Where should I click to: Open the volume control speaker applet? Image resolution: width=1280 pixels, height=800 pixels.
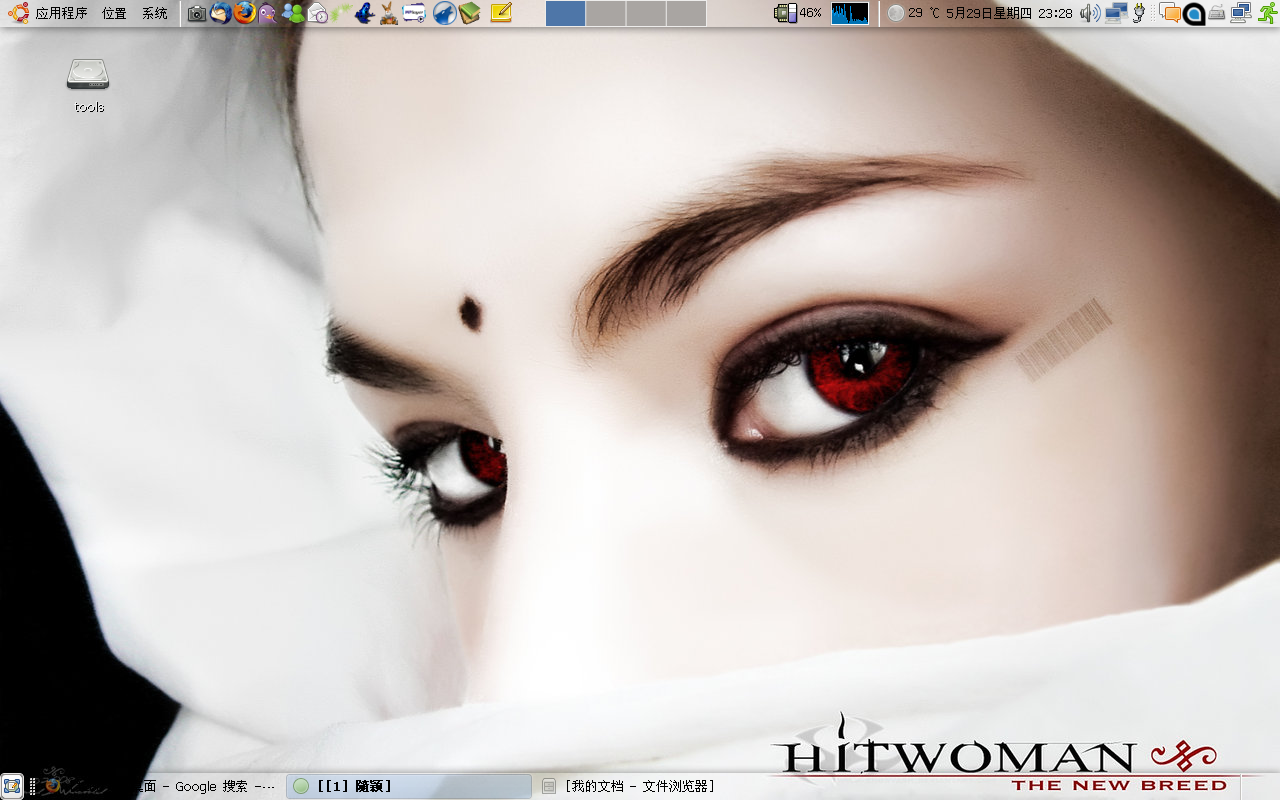(1090, 13)
